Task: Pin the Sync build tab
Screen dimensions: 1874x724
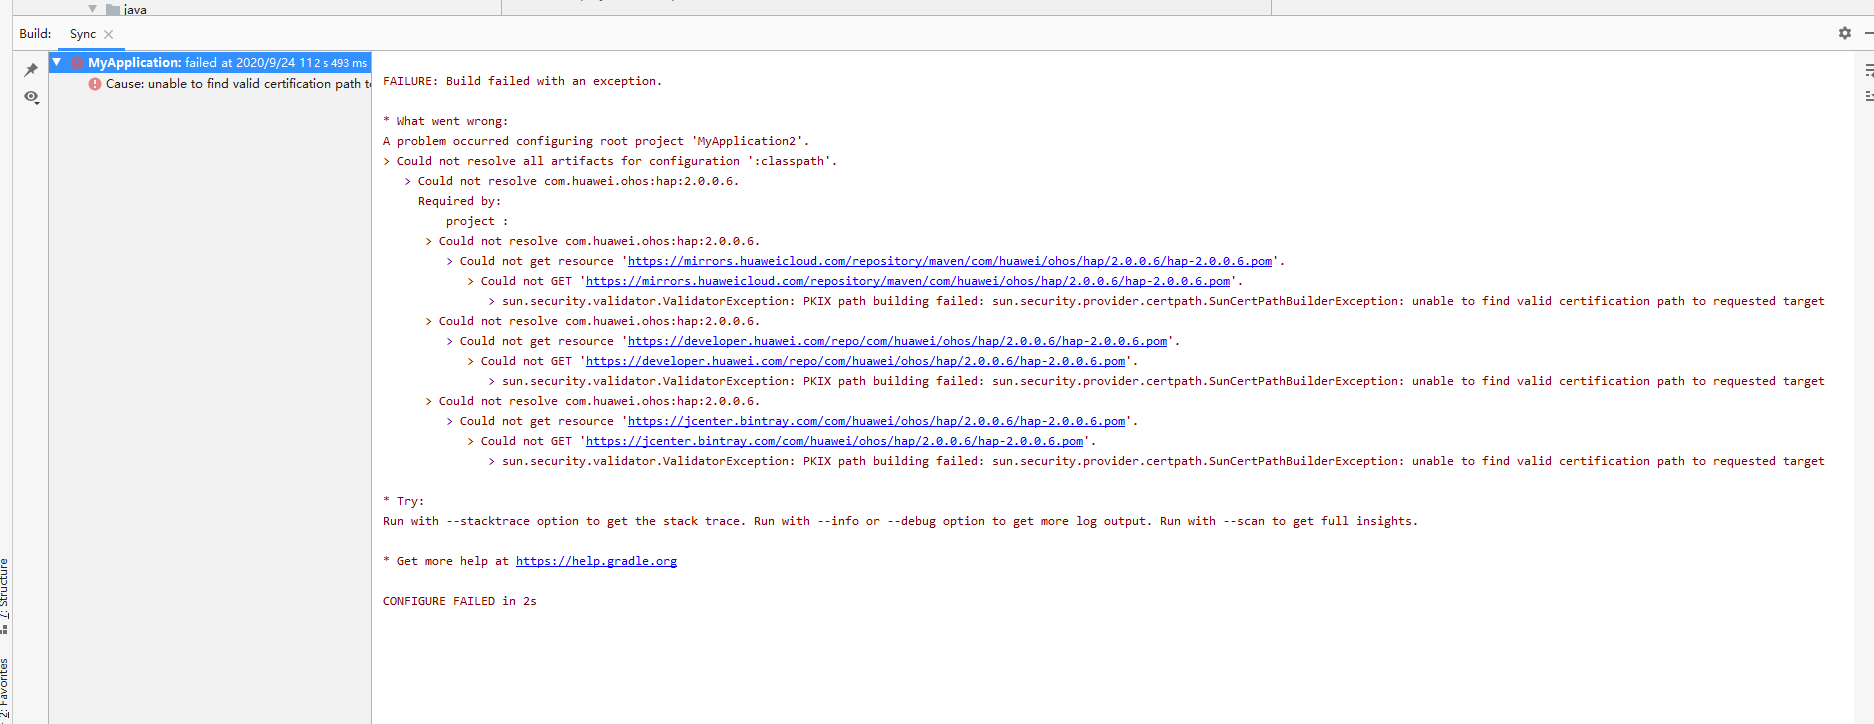Action: (x=31, y=70)
